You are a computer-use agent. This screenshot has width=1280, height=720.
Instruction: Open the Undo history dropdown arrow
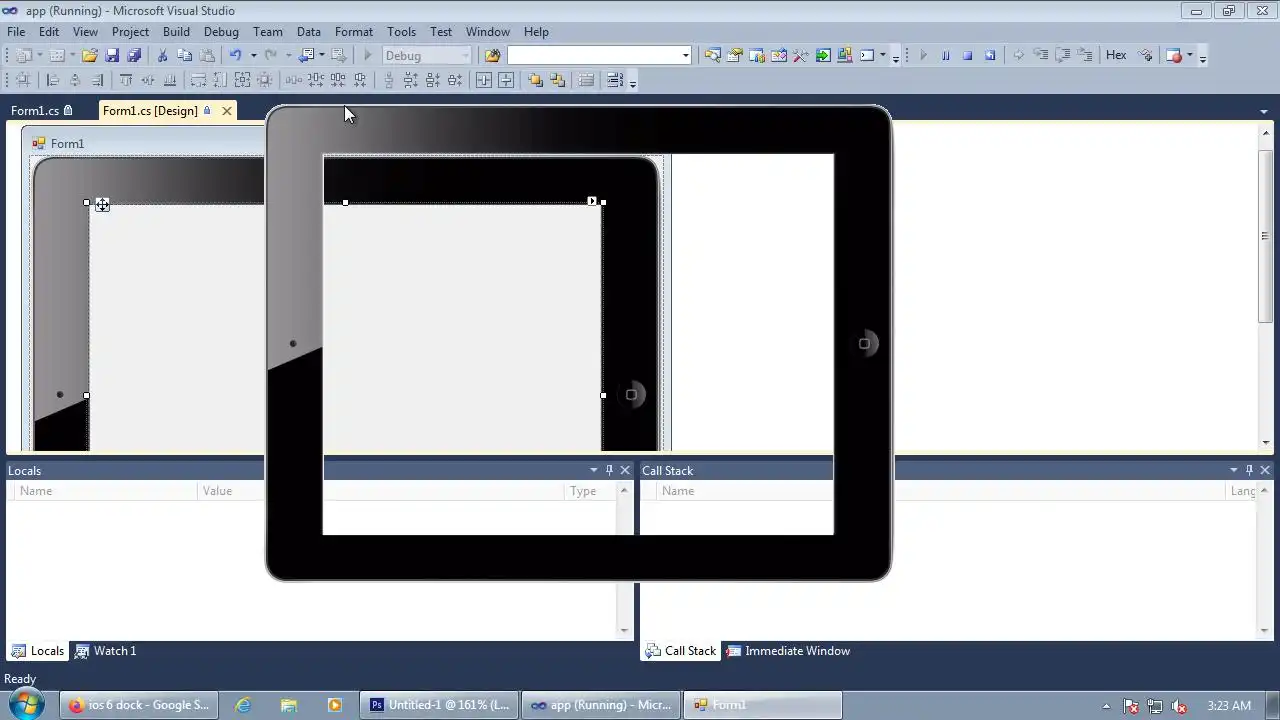tap(253, 56)
